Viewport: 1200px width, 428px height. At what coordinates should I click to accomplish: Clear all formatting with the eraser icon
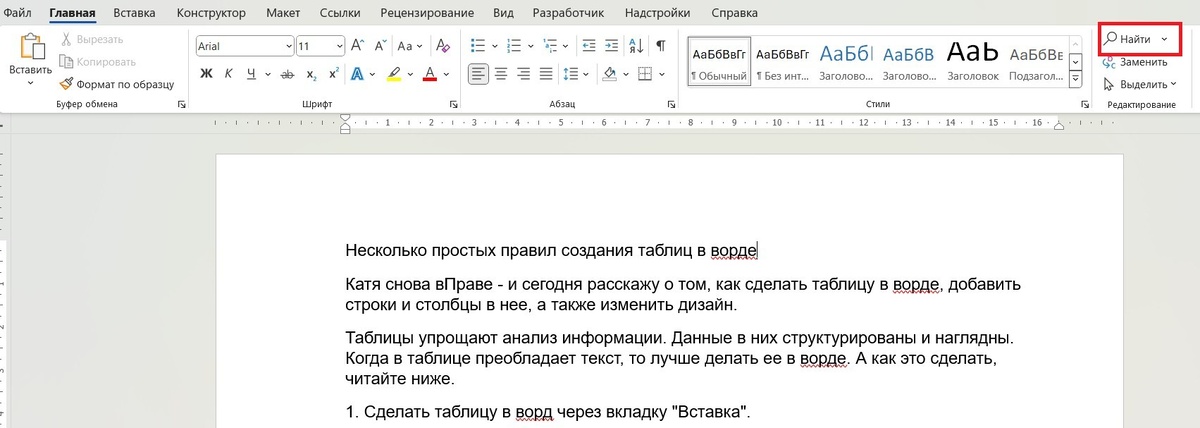pyautogui.click(x=442, y=46)
